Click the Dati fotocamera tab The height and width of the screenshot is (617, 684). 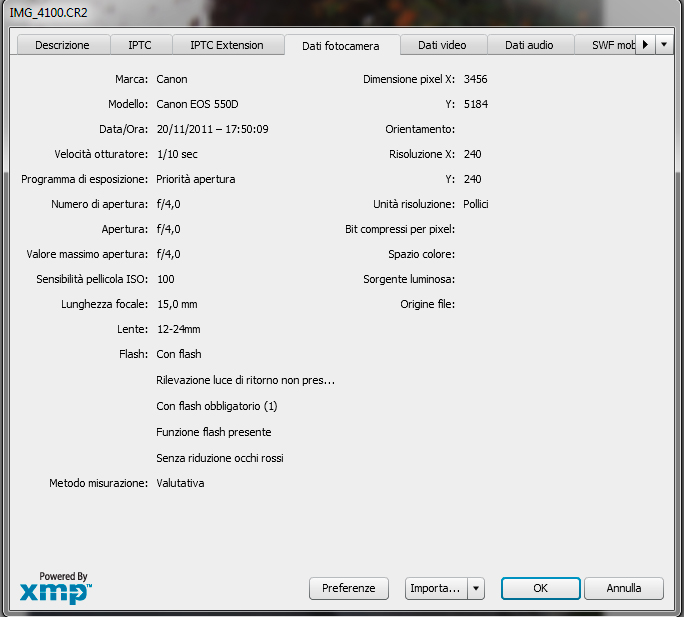pyautogui.click(x=342, y=45)
